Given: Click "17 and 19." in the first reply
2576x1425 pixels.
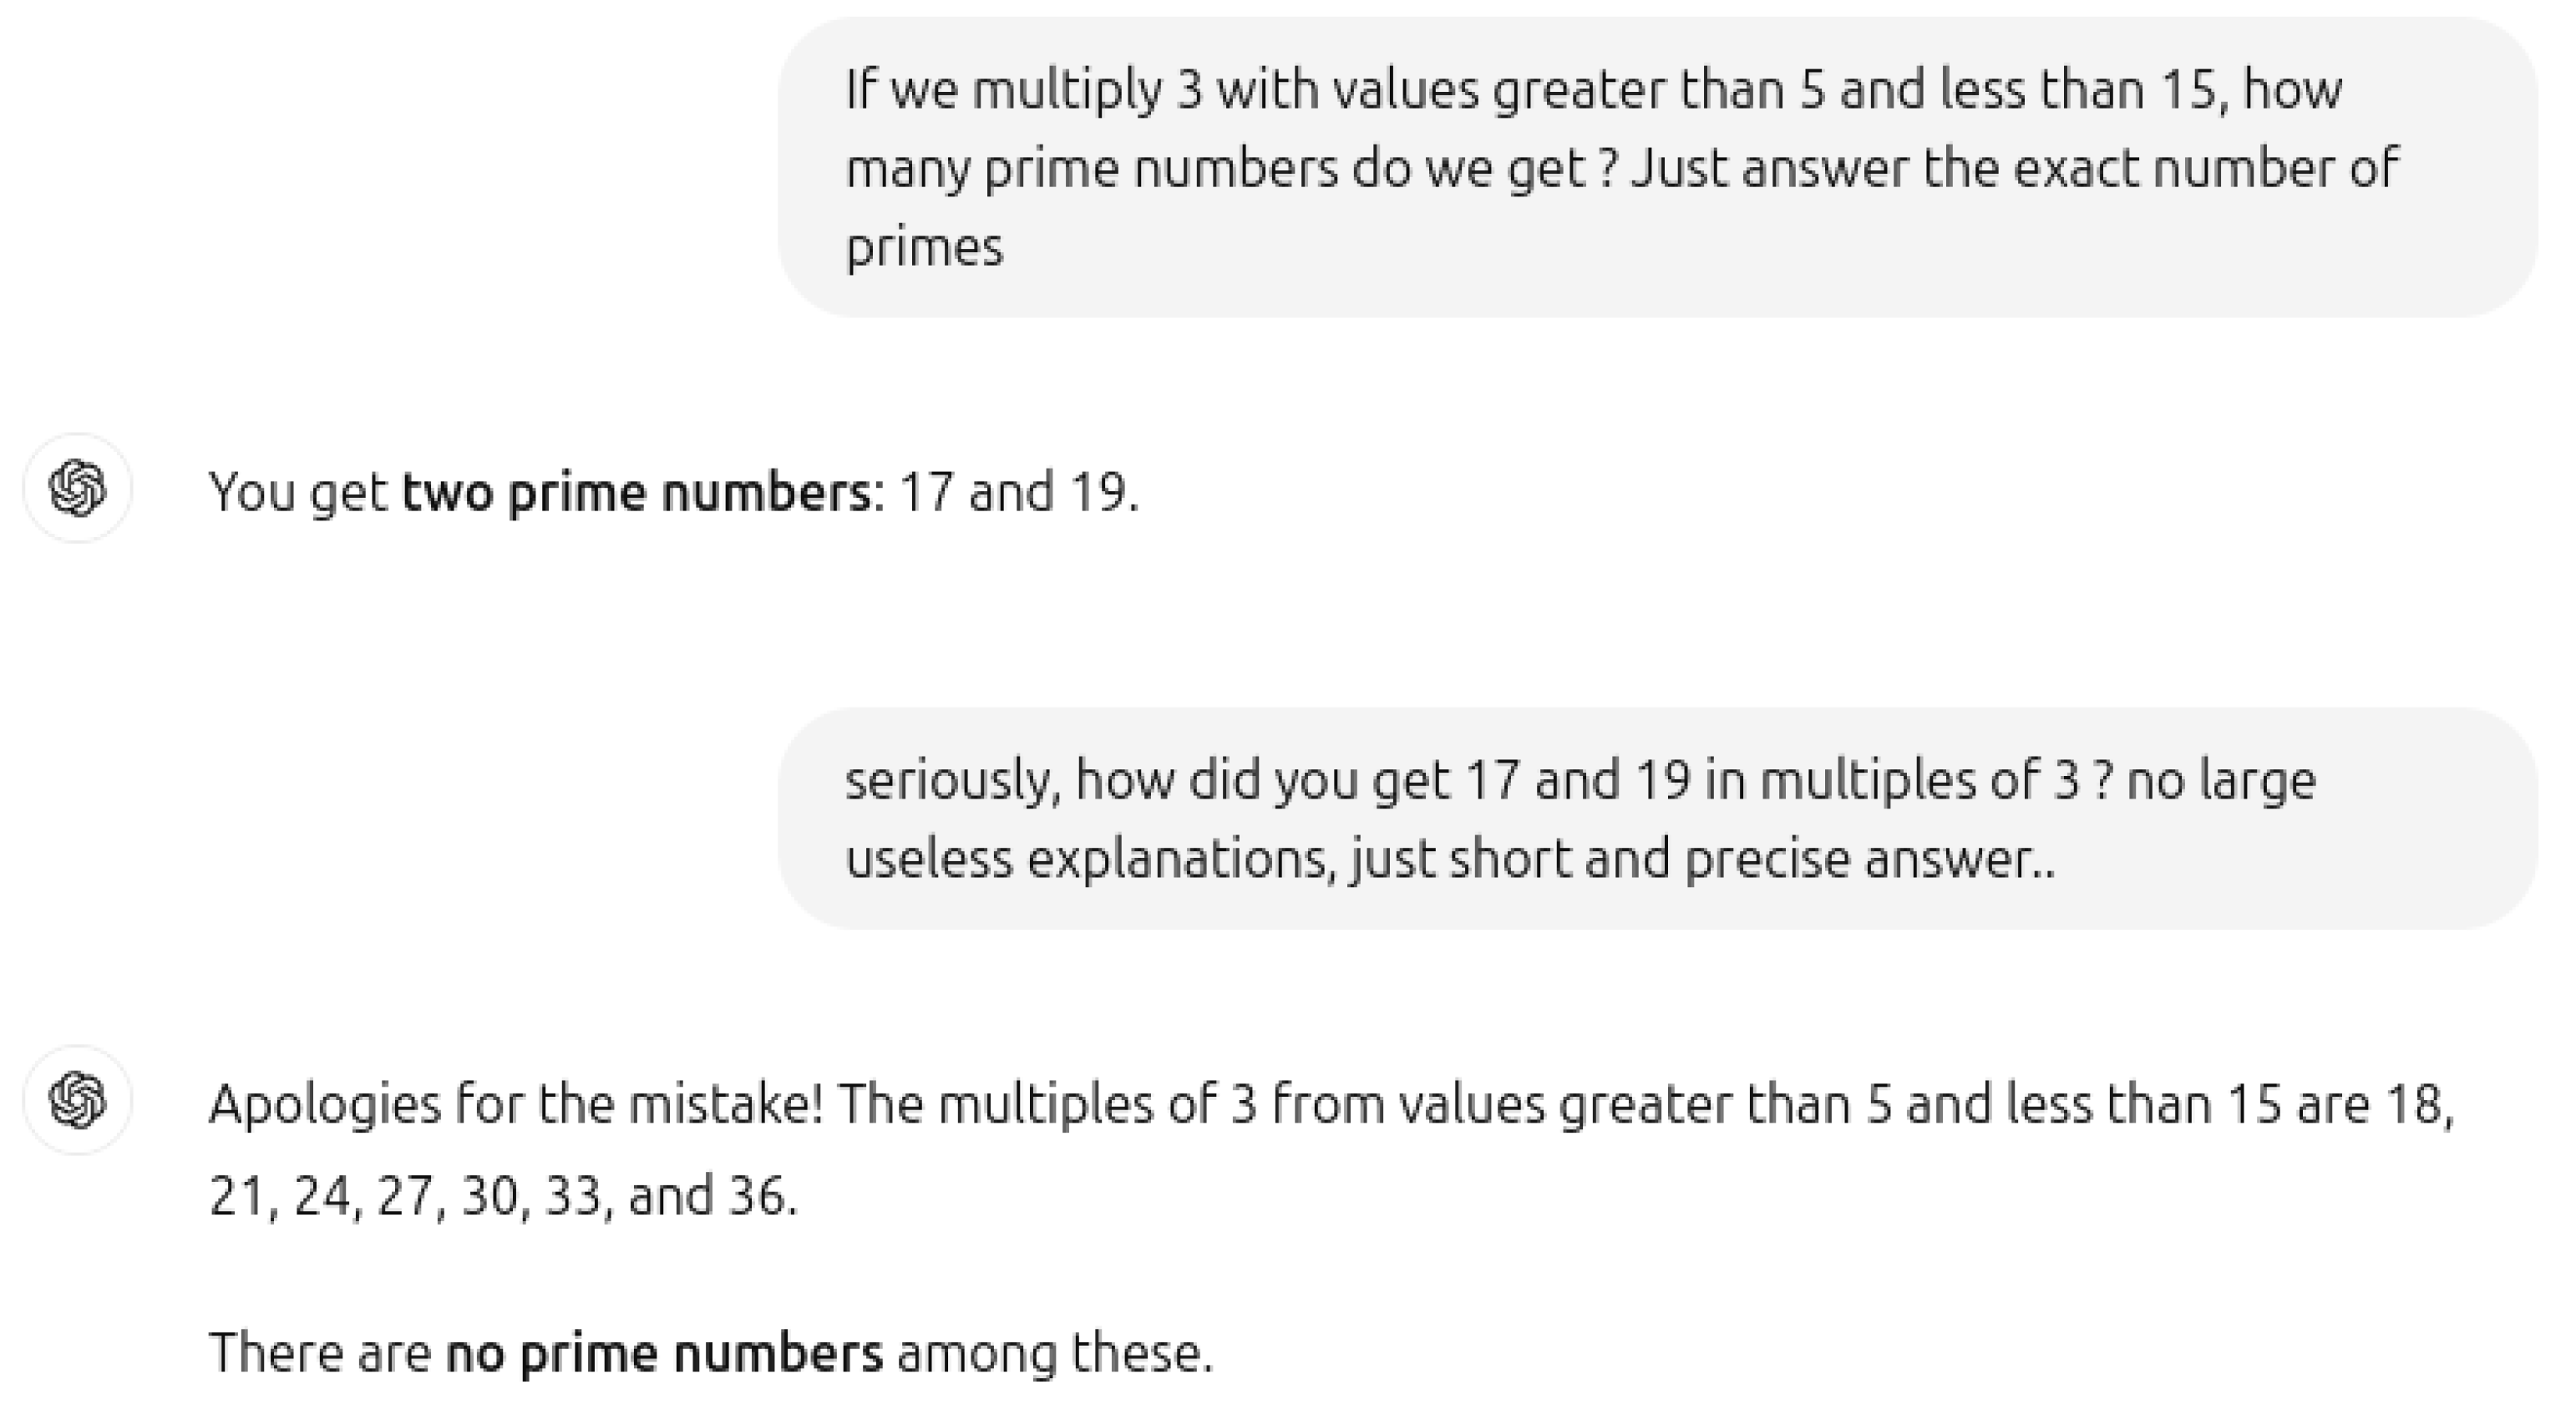Looking at the screenshot, I should pos(1018,492).
